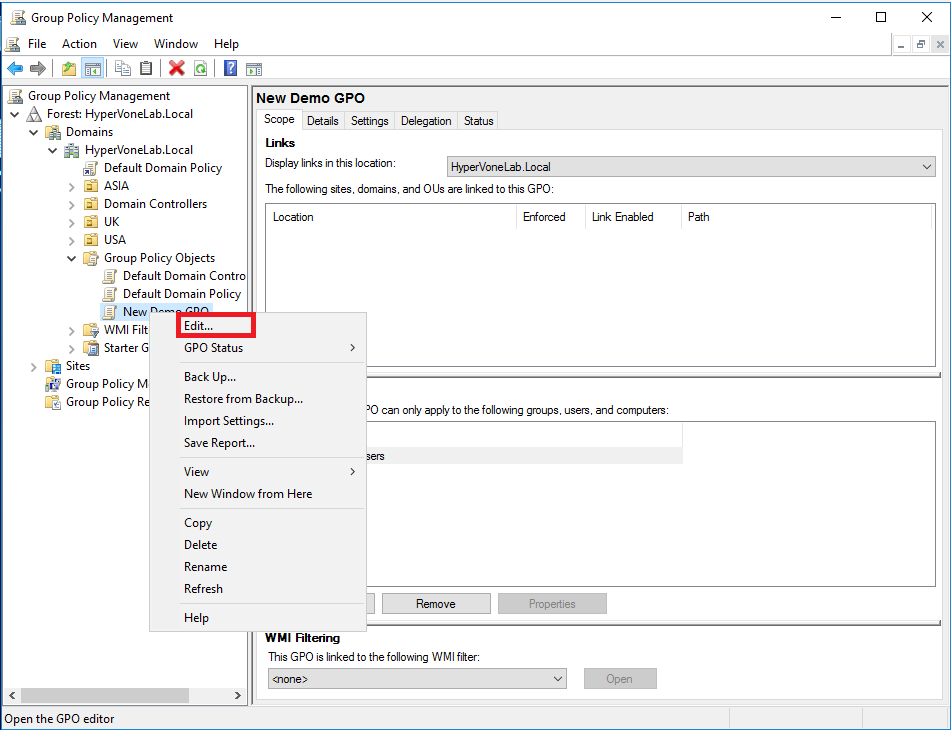Open the Action menu
Image resolution: width=951 pixels, height=730 pixels.
(79, 43)
